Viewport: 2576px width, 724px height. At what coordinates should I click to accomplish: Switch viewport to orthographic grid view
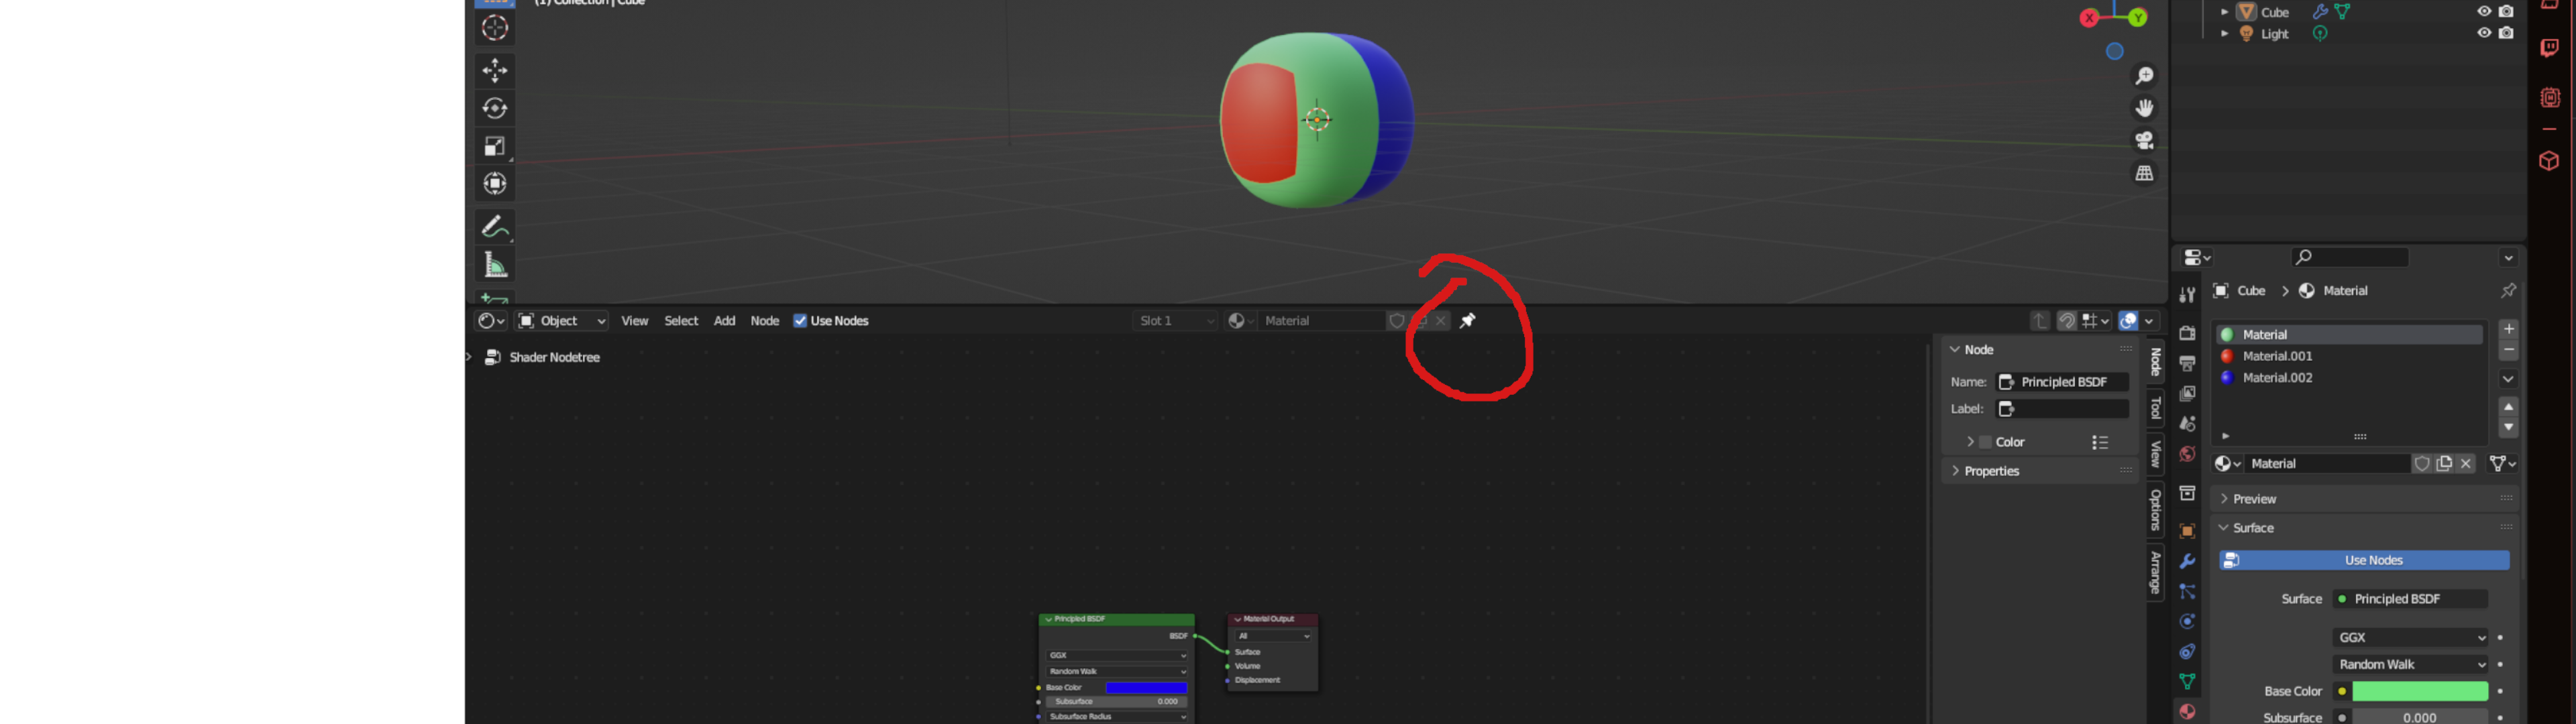click(2144, 173)
